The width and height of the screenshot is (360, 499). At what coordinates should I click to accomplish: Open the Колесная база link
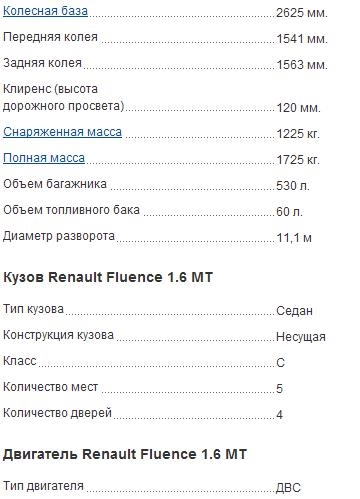pyautogui.click(x=45, y=11)
